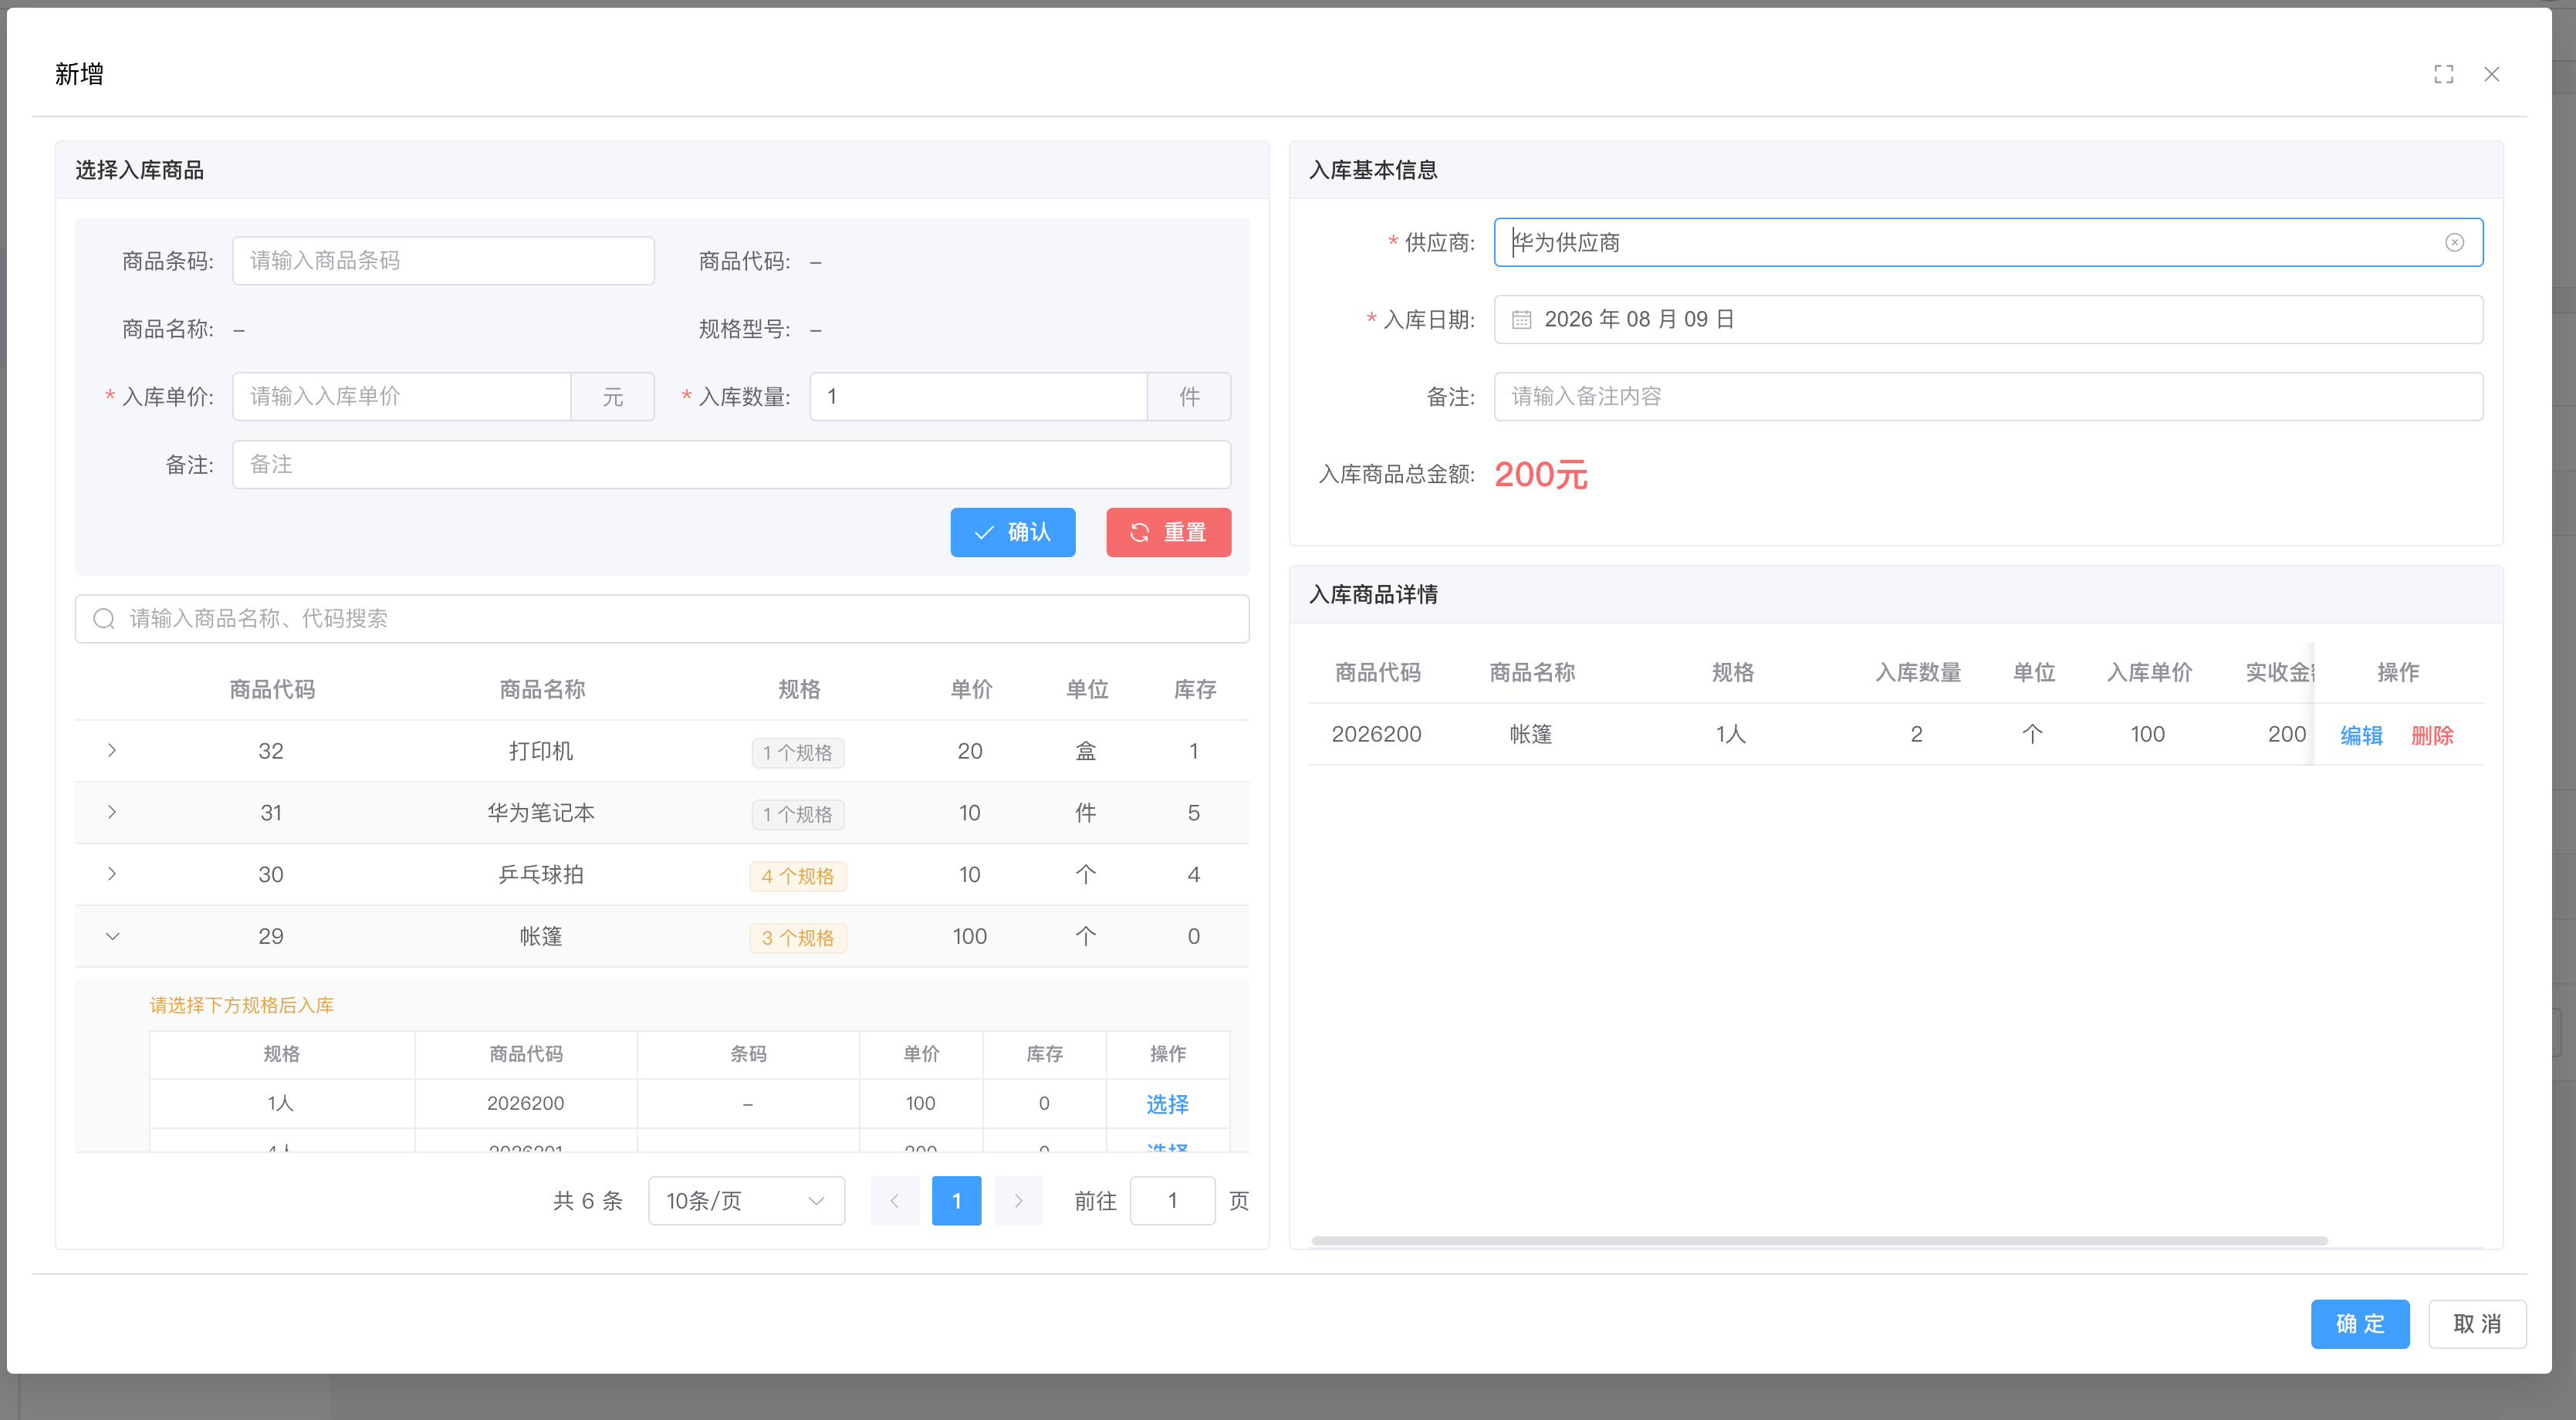Open the 入库日期 date field
The image size is (2576, 1420).
pyautogui.click(x=1987, y=320)
